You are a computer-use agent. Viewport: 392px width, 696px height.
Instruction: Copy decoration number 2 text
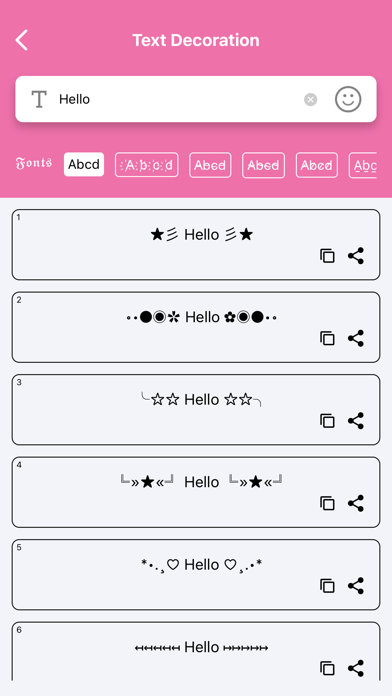(327, 338)
